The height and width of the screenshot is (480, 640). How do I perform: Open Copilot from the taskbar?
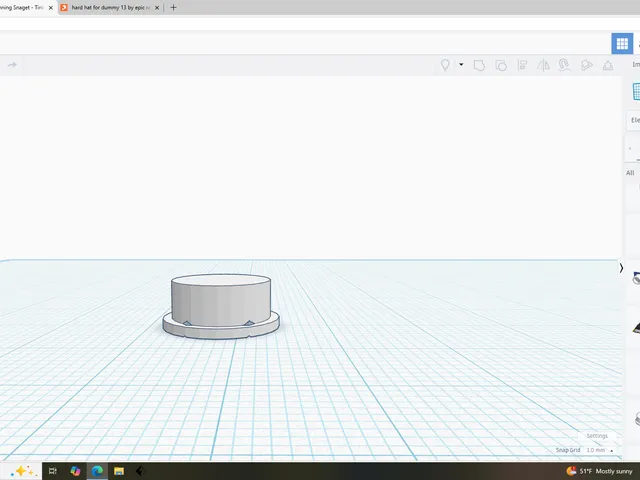click(x=75, y=471)
